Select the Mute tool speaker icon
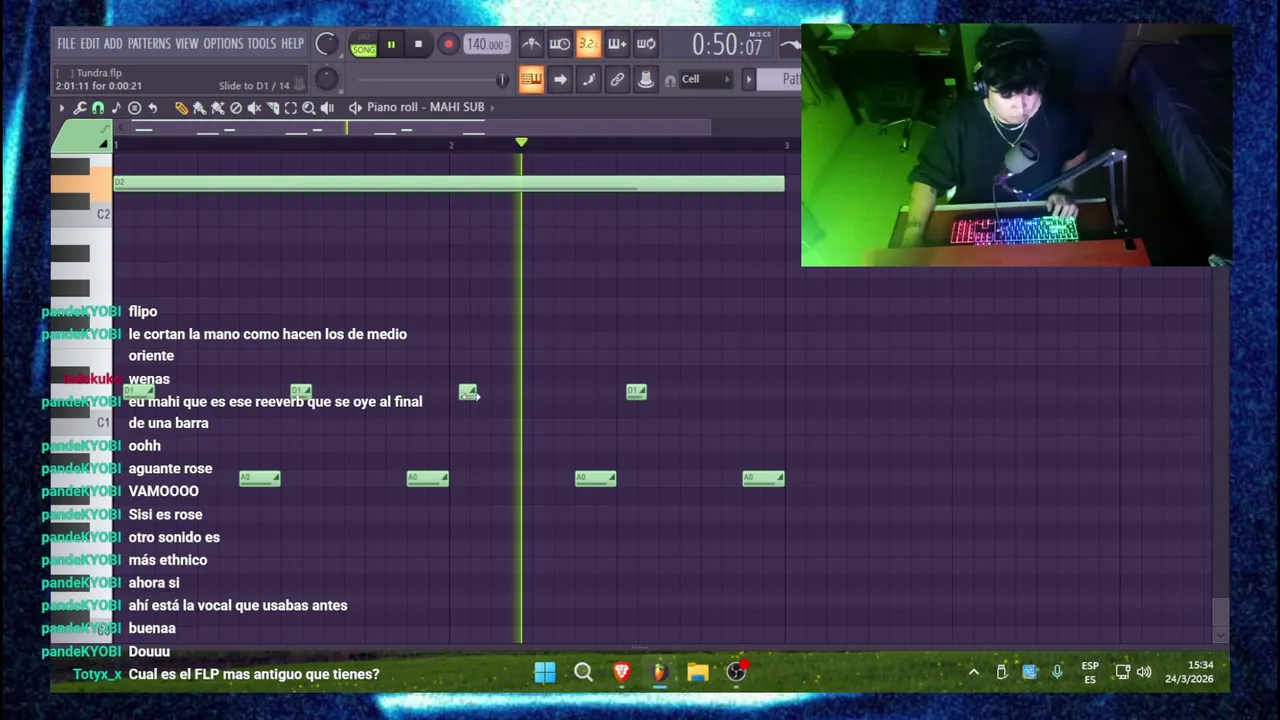Image resolution: width=1280 pixels, height=720 pixels. 254,107
